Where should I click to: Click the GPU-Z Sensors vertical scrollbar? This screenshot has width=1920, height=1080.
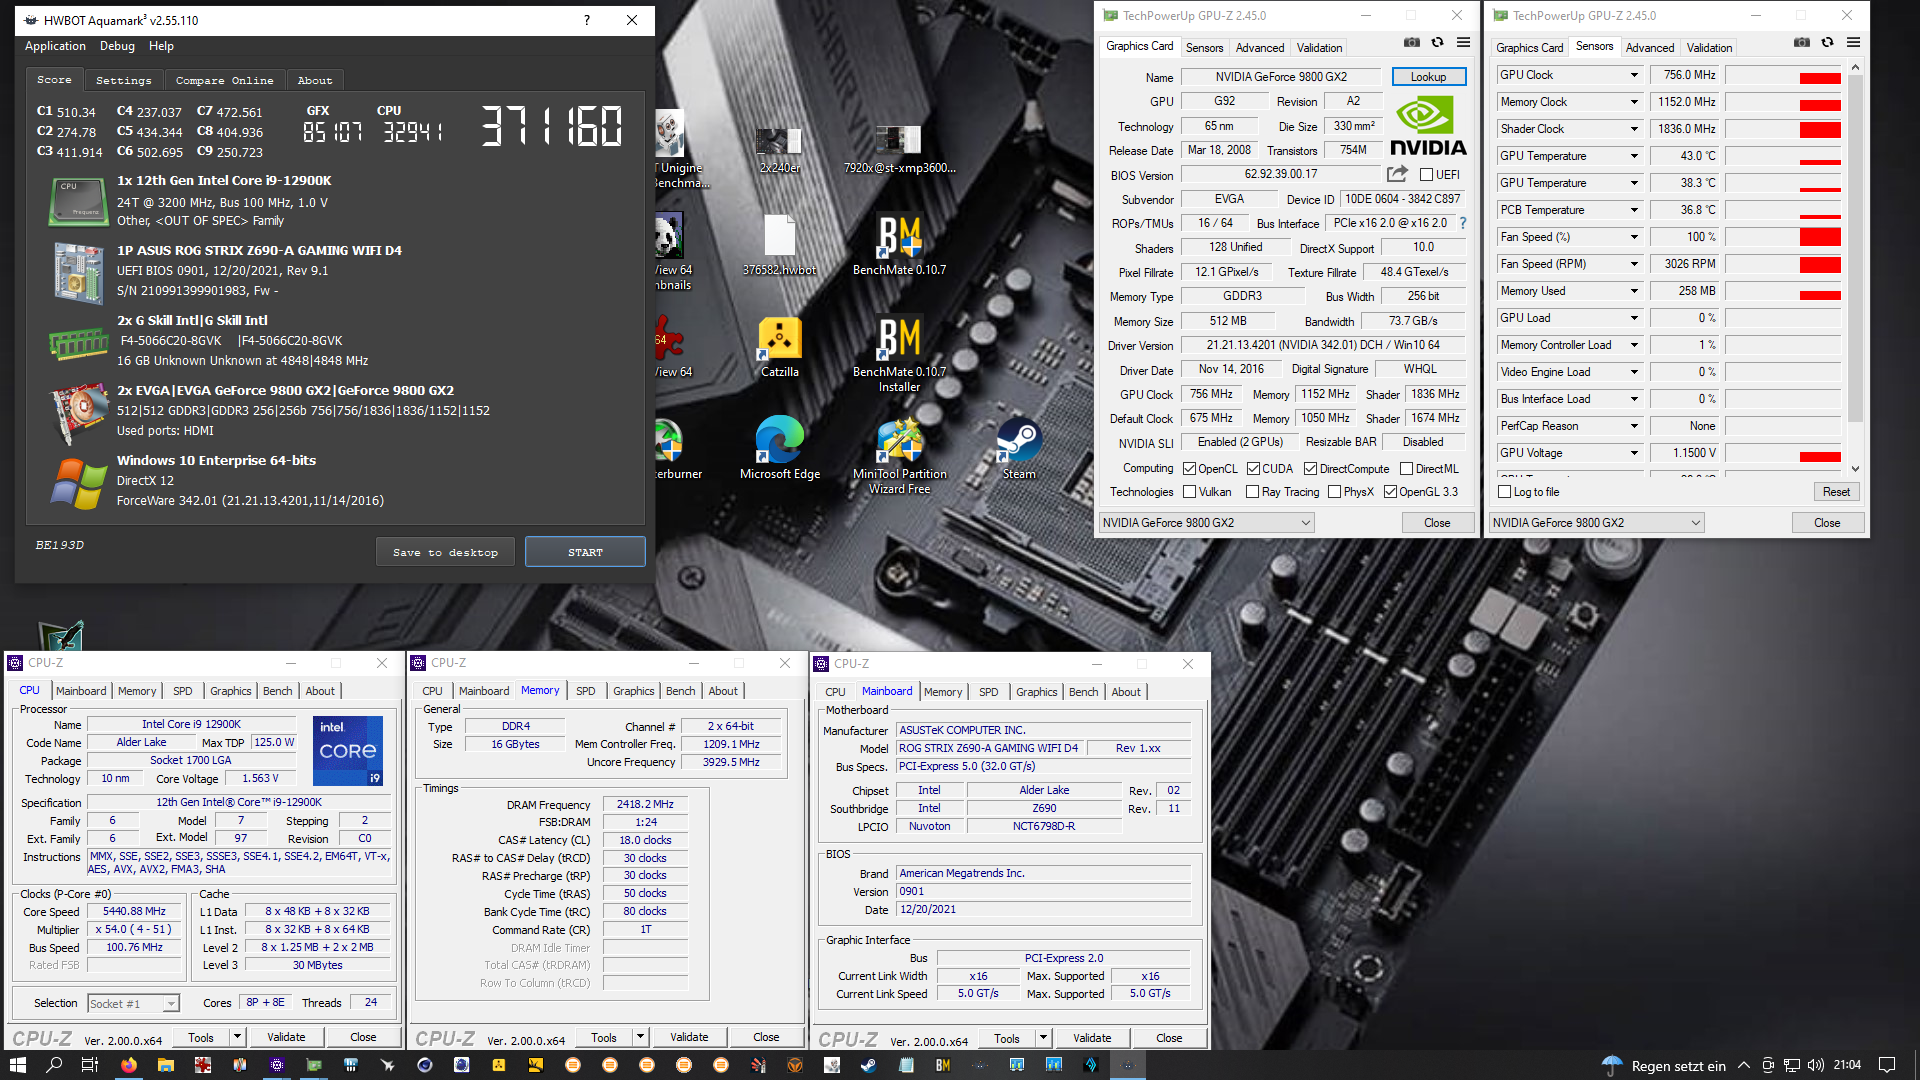pyautogui.click(x=1855, y=267)
